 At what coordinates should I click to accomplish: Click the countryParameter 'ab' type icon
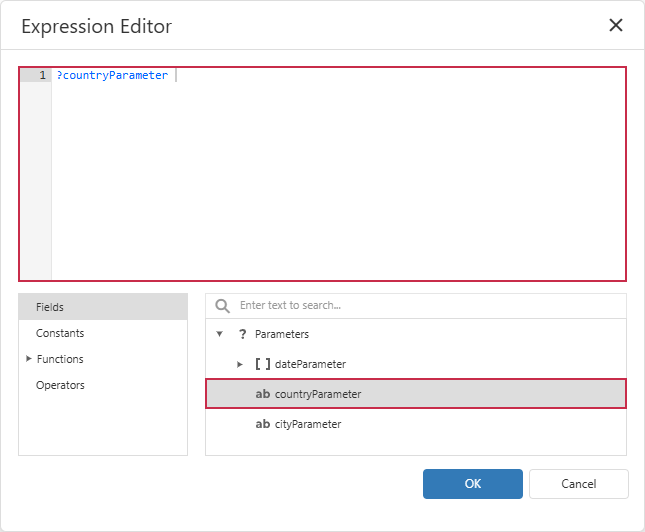click(263, 394)
